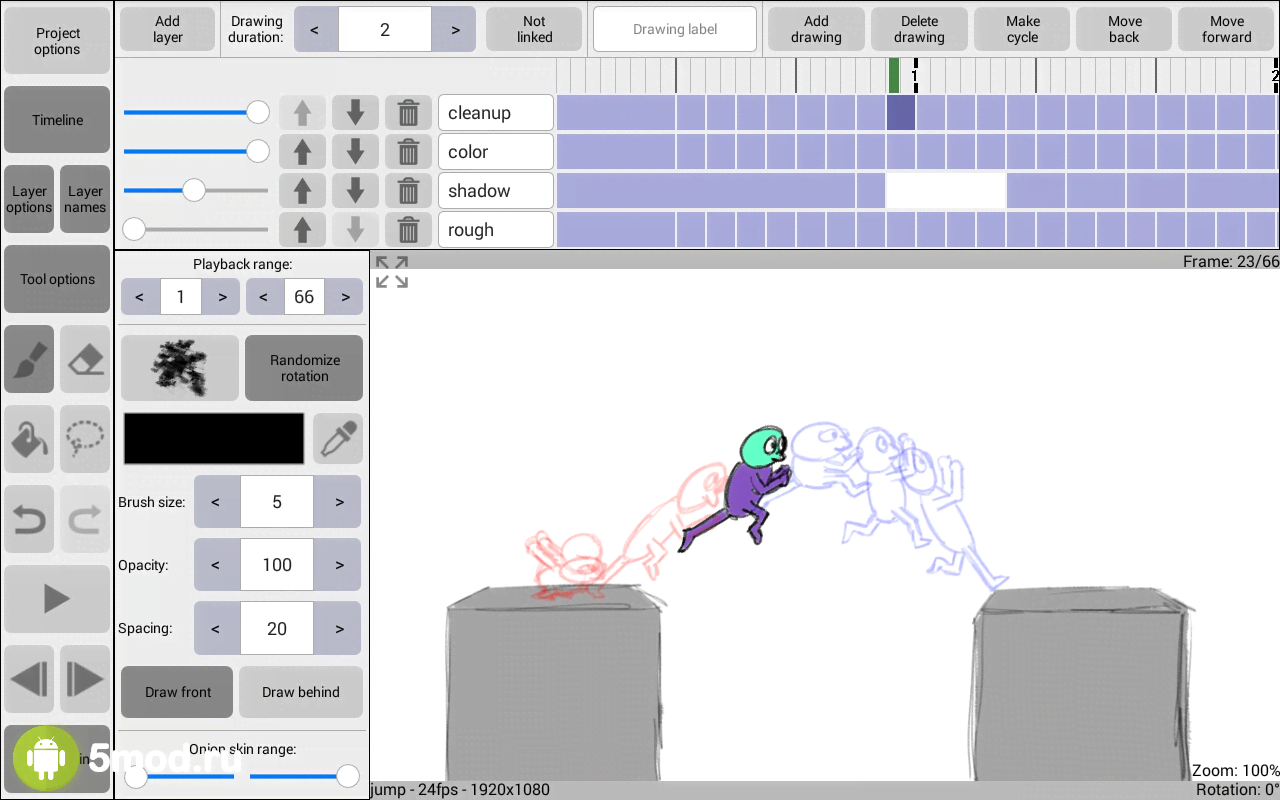The image size is (1280, 800).
Task: Open the black brush color swatch
Action: pos(214,439)
